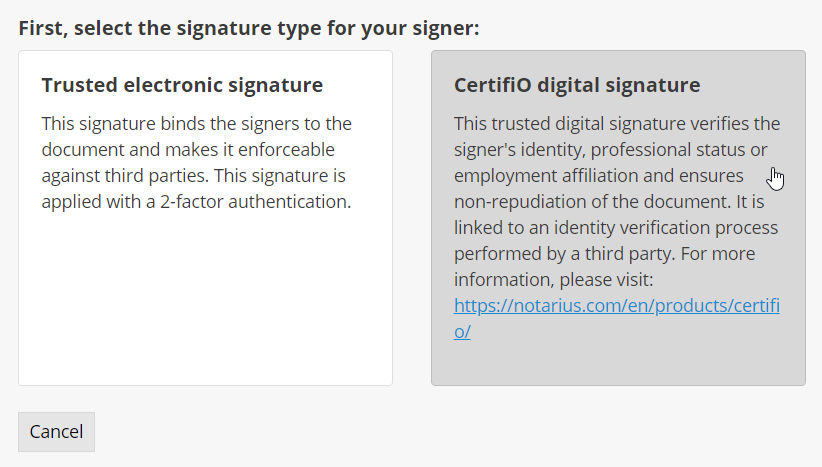Click "This signature binds the signers" line

coord(197,124)
